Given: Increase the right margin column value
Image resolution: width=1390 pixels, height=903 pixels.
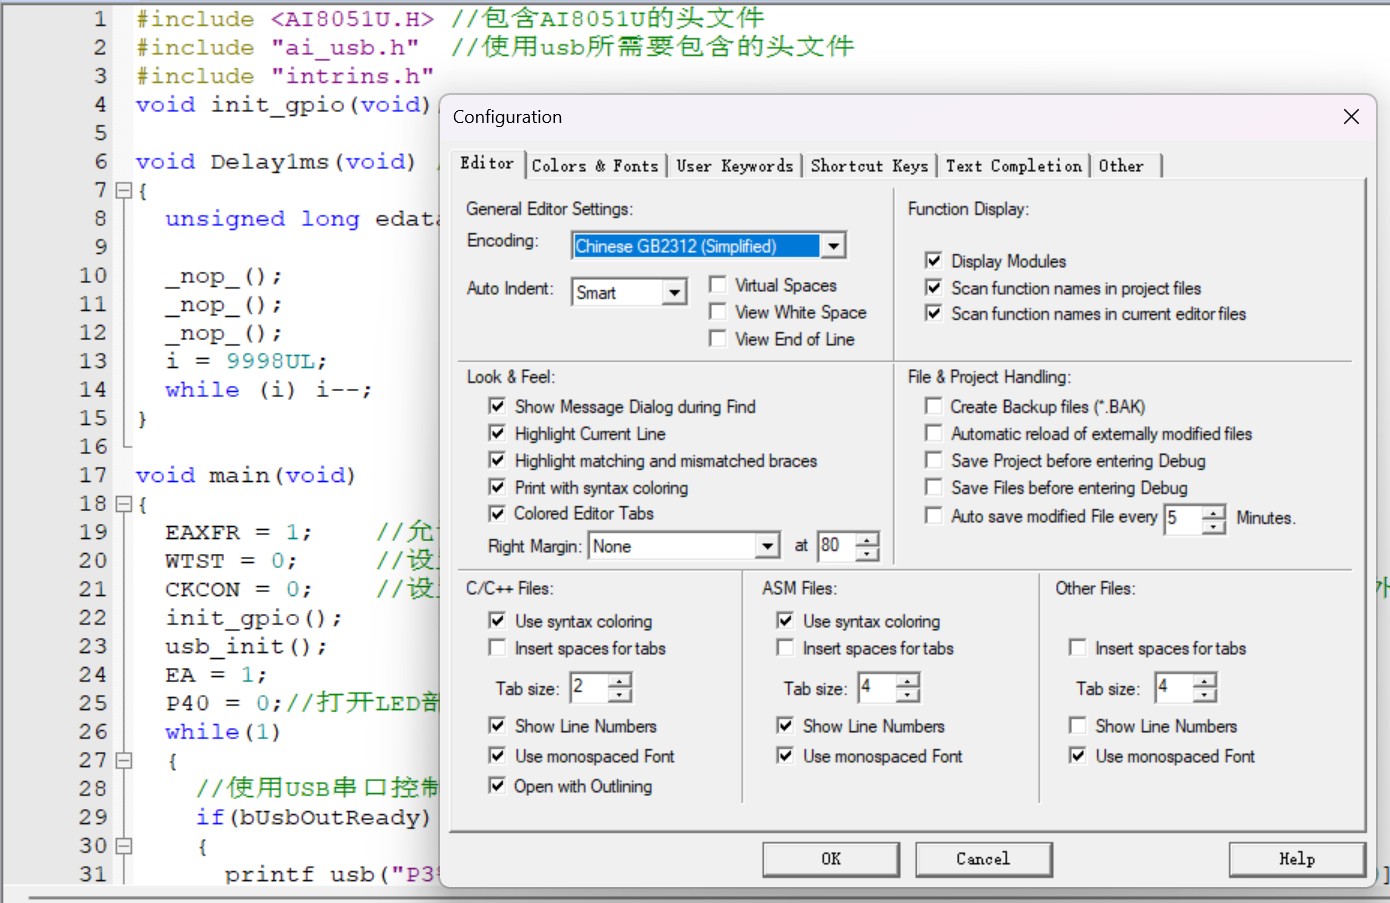Looking at the screenshot, I should (867, 539).
